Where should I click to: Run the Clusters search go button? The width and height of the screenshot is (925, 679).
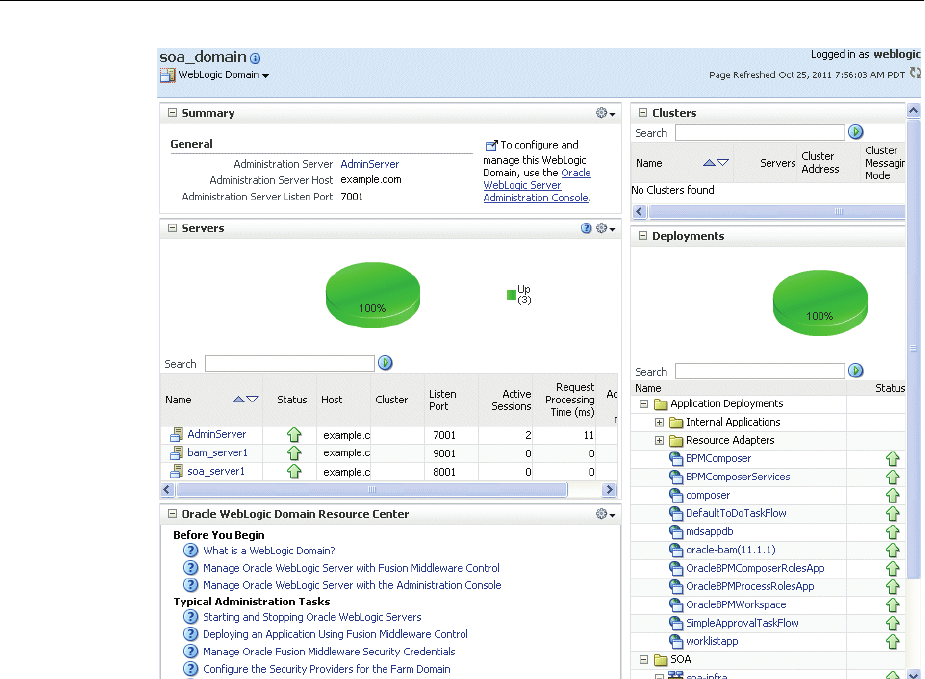click(855, 132)
